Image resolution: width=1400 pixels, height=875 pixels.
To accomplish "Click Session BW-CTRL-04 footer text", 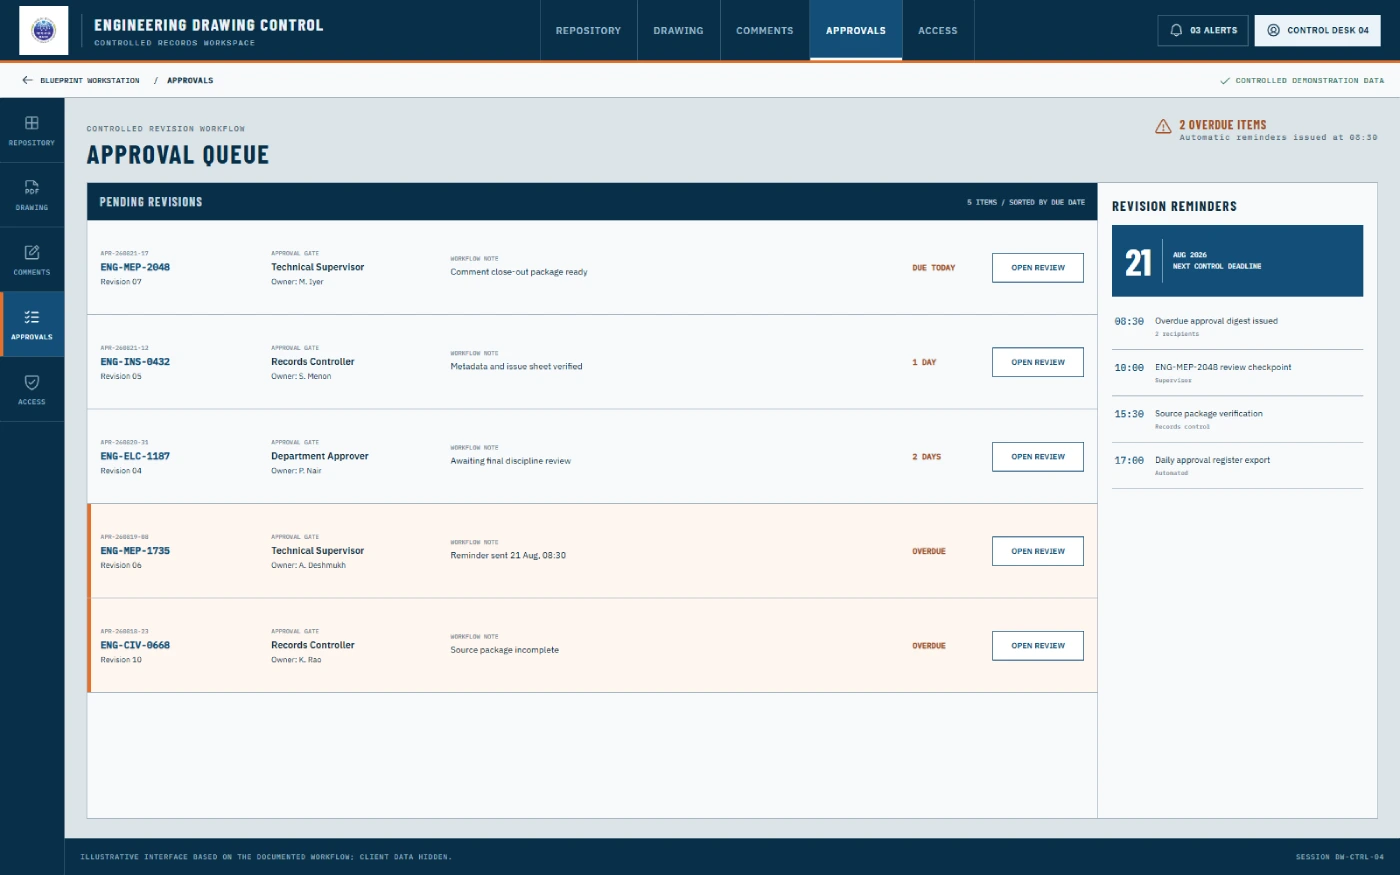I will pos(1340,857).
